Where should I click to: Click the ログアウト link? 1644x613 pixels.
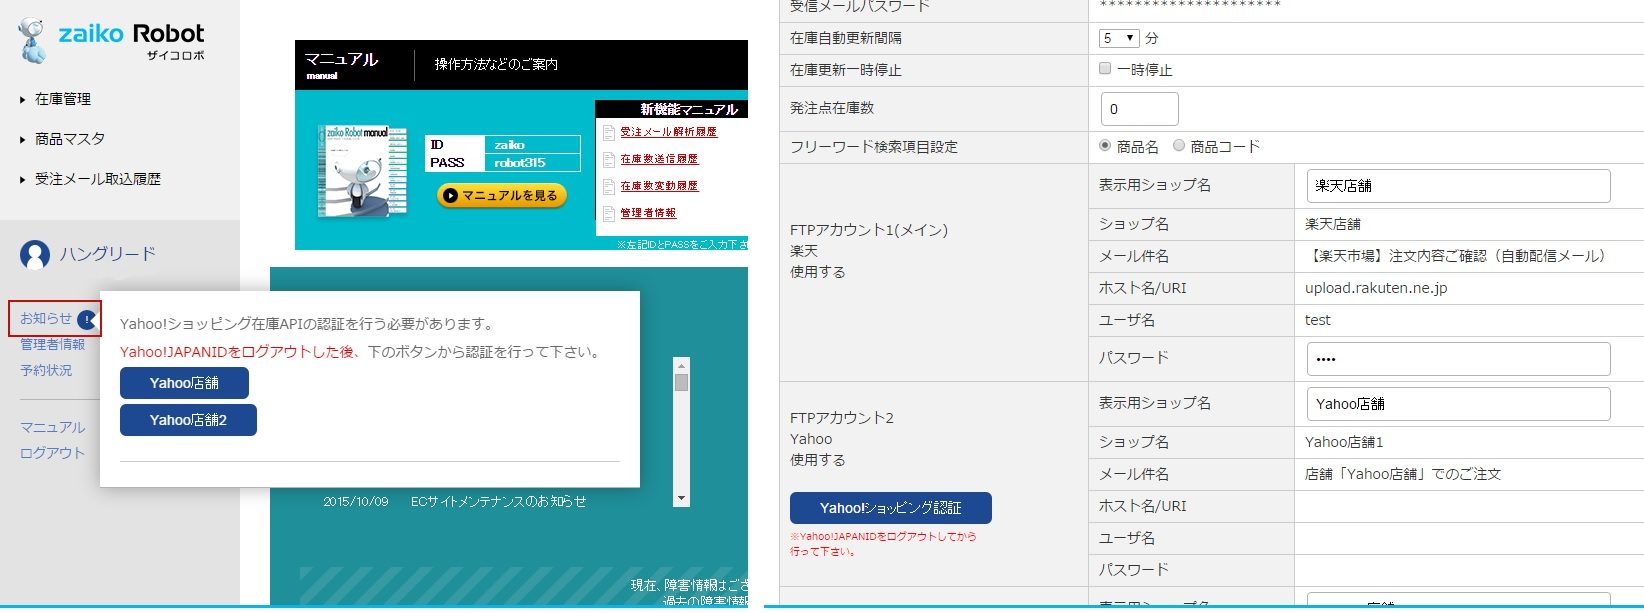52,453
